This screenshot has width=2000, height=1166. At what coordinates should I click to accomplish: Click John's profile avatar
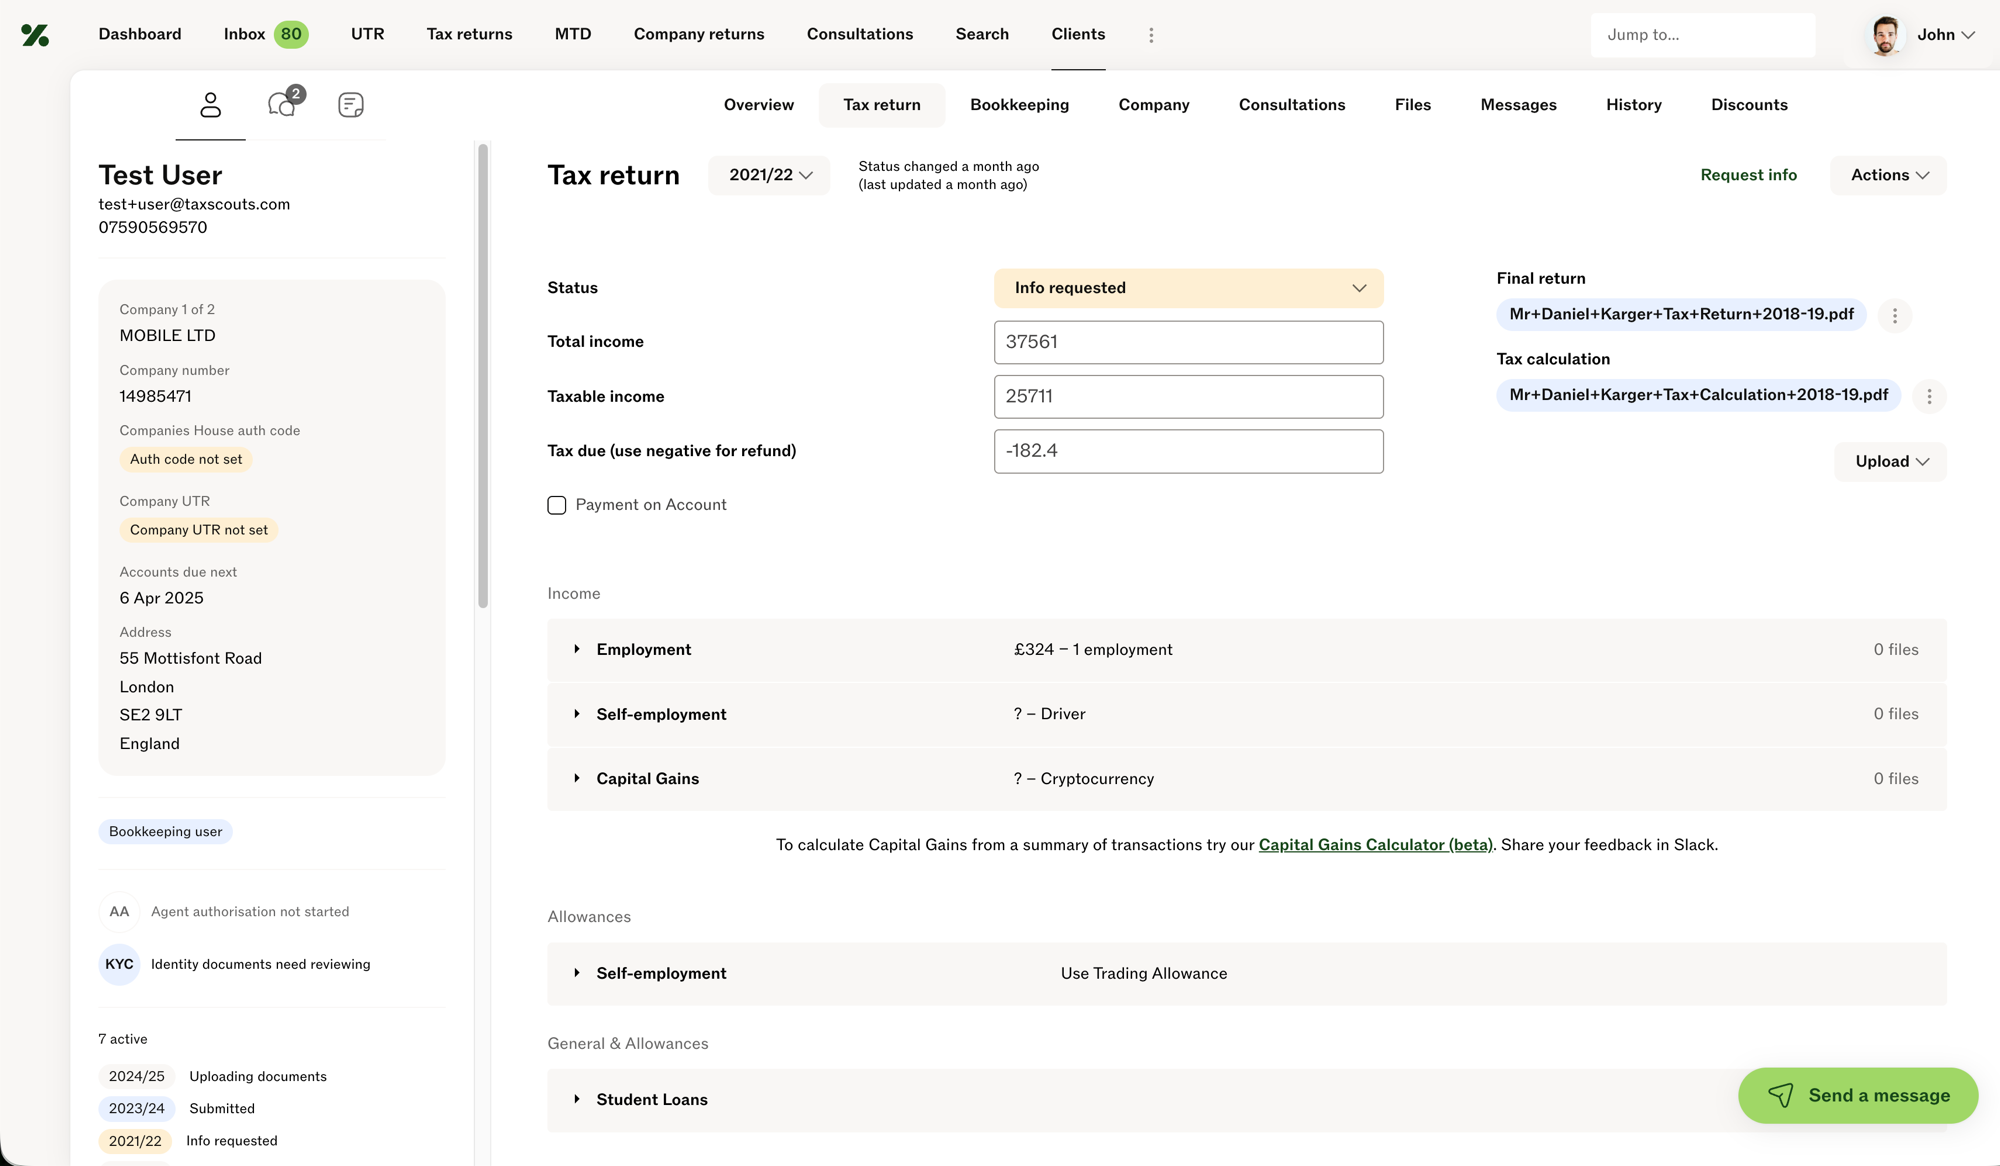click(1886, 35)
